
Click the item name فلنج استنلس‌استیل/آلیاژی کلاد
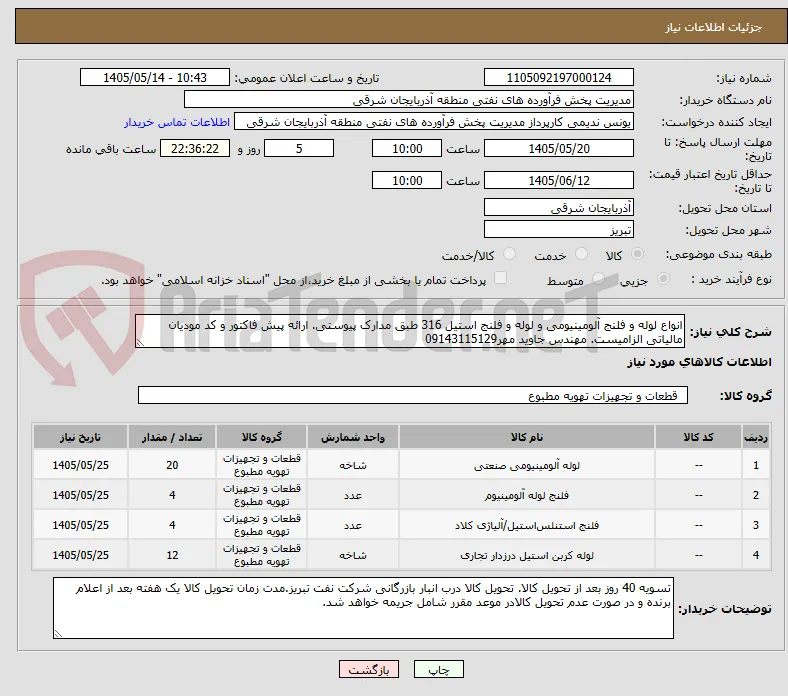(527, 526)
